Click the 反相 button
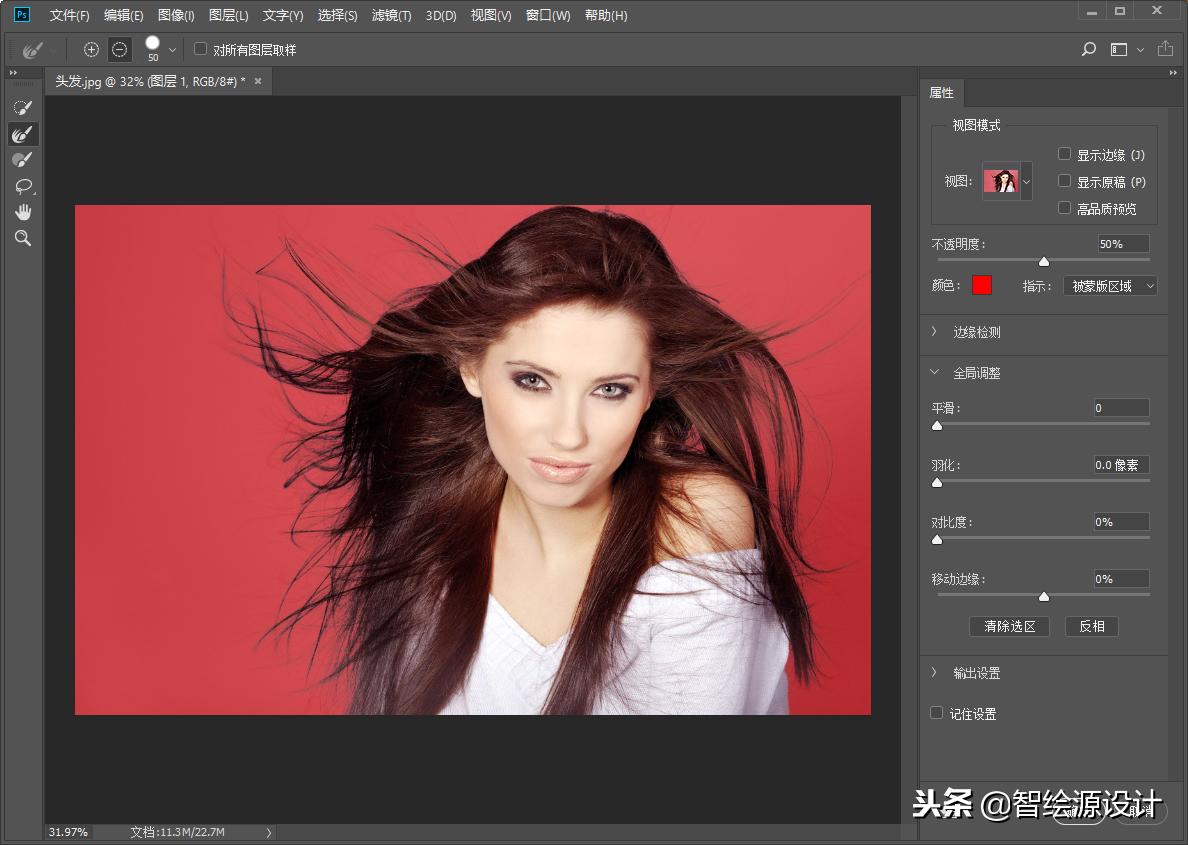 pos(1091,626)
